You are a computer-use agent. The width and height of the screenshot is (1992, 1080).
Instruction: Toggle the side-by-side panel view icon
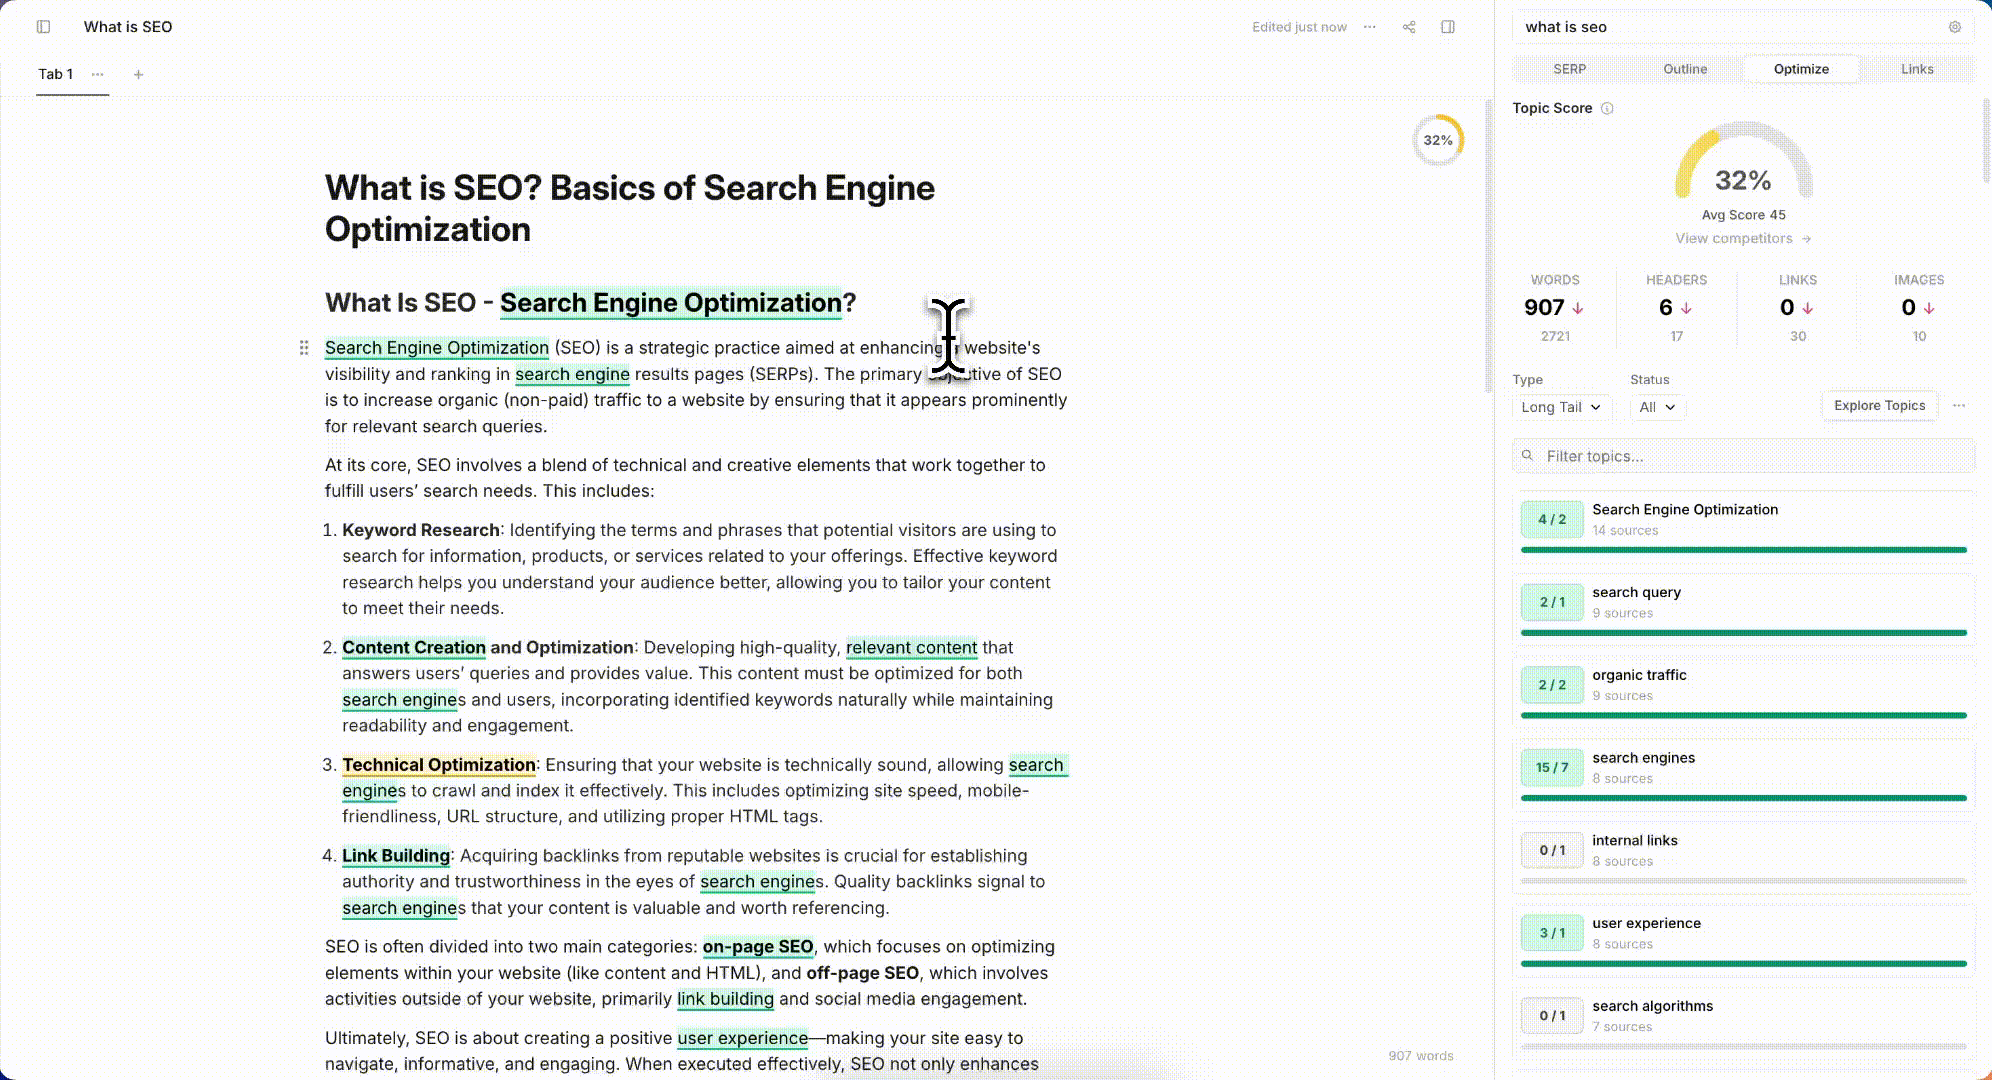pyautogui.click(x=1447, y=27)
